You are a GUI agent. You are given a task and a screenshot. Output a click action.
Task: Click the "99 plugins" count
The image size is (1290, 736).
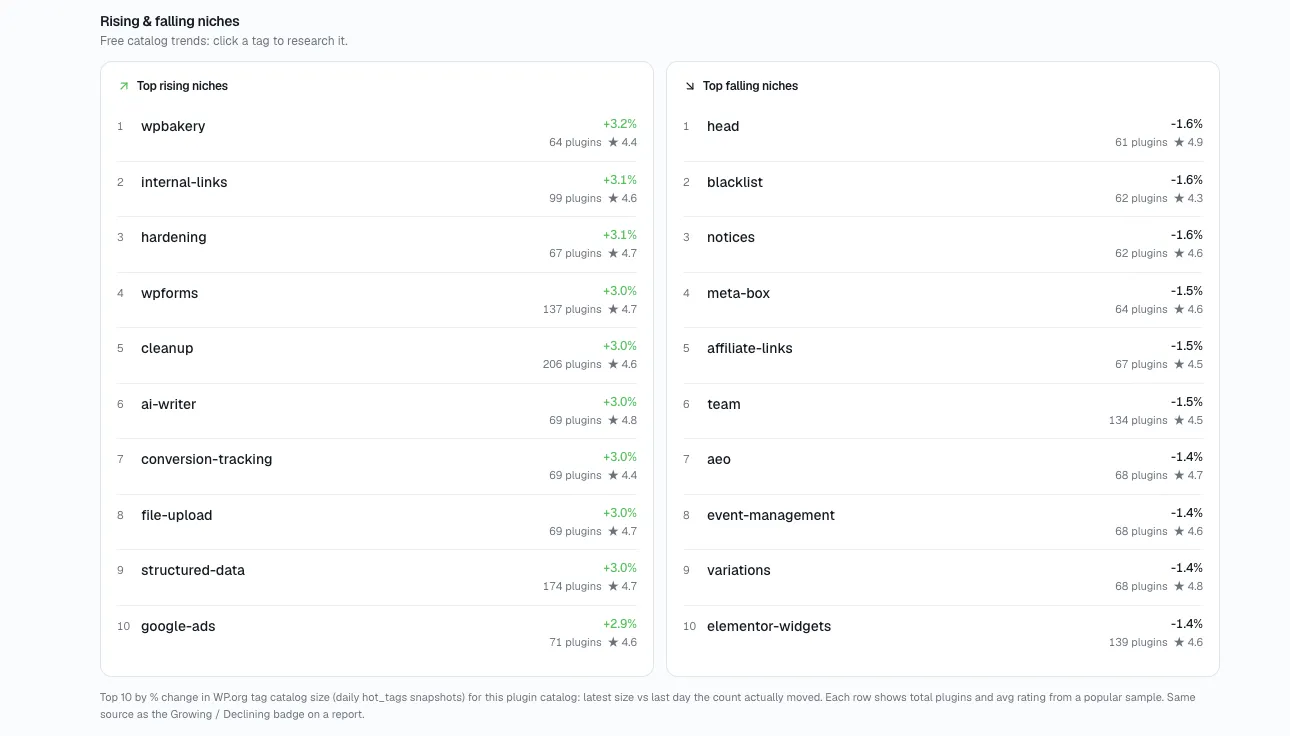tap(575, 198)
